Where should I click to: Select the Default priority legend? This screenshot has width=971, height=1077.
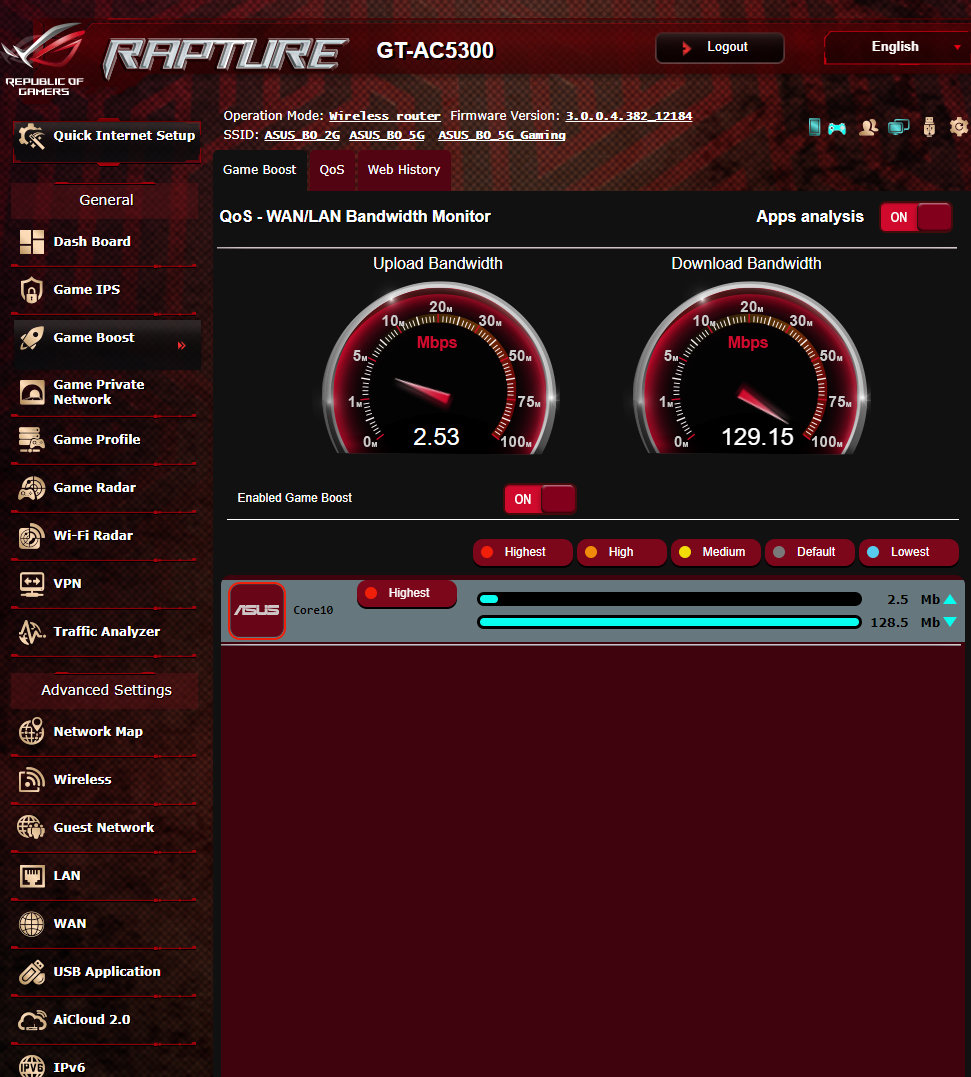tap(810, 552)
